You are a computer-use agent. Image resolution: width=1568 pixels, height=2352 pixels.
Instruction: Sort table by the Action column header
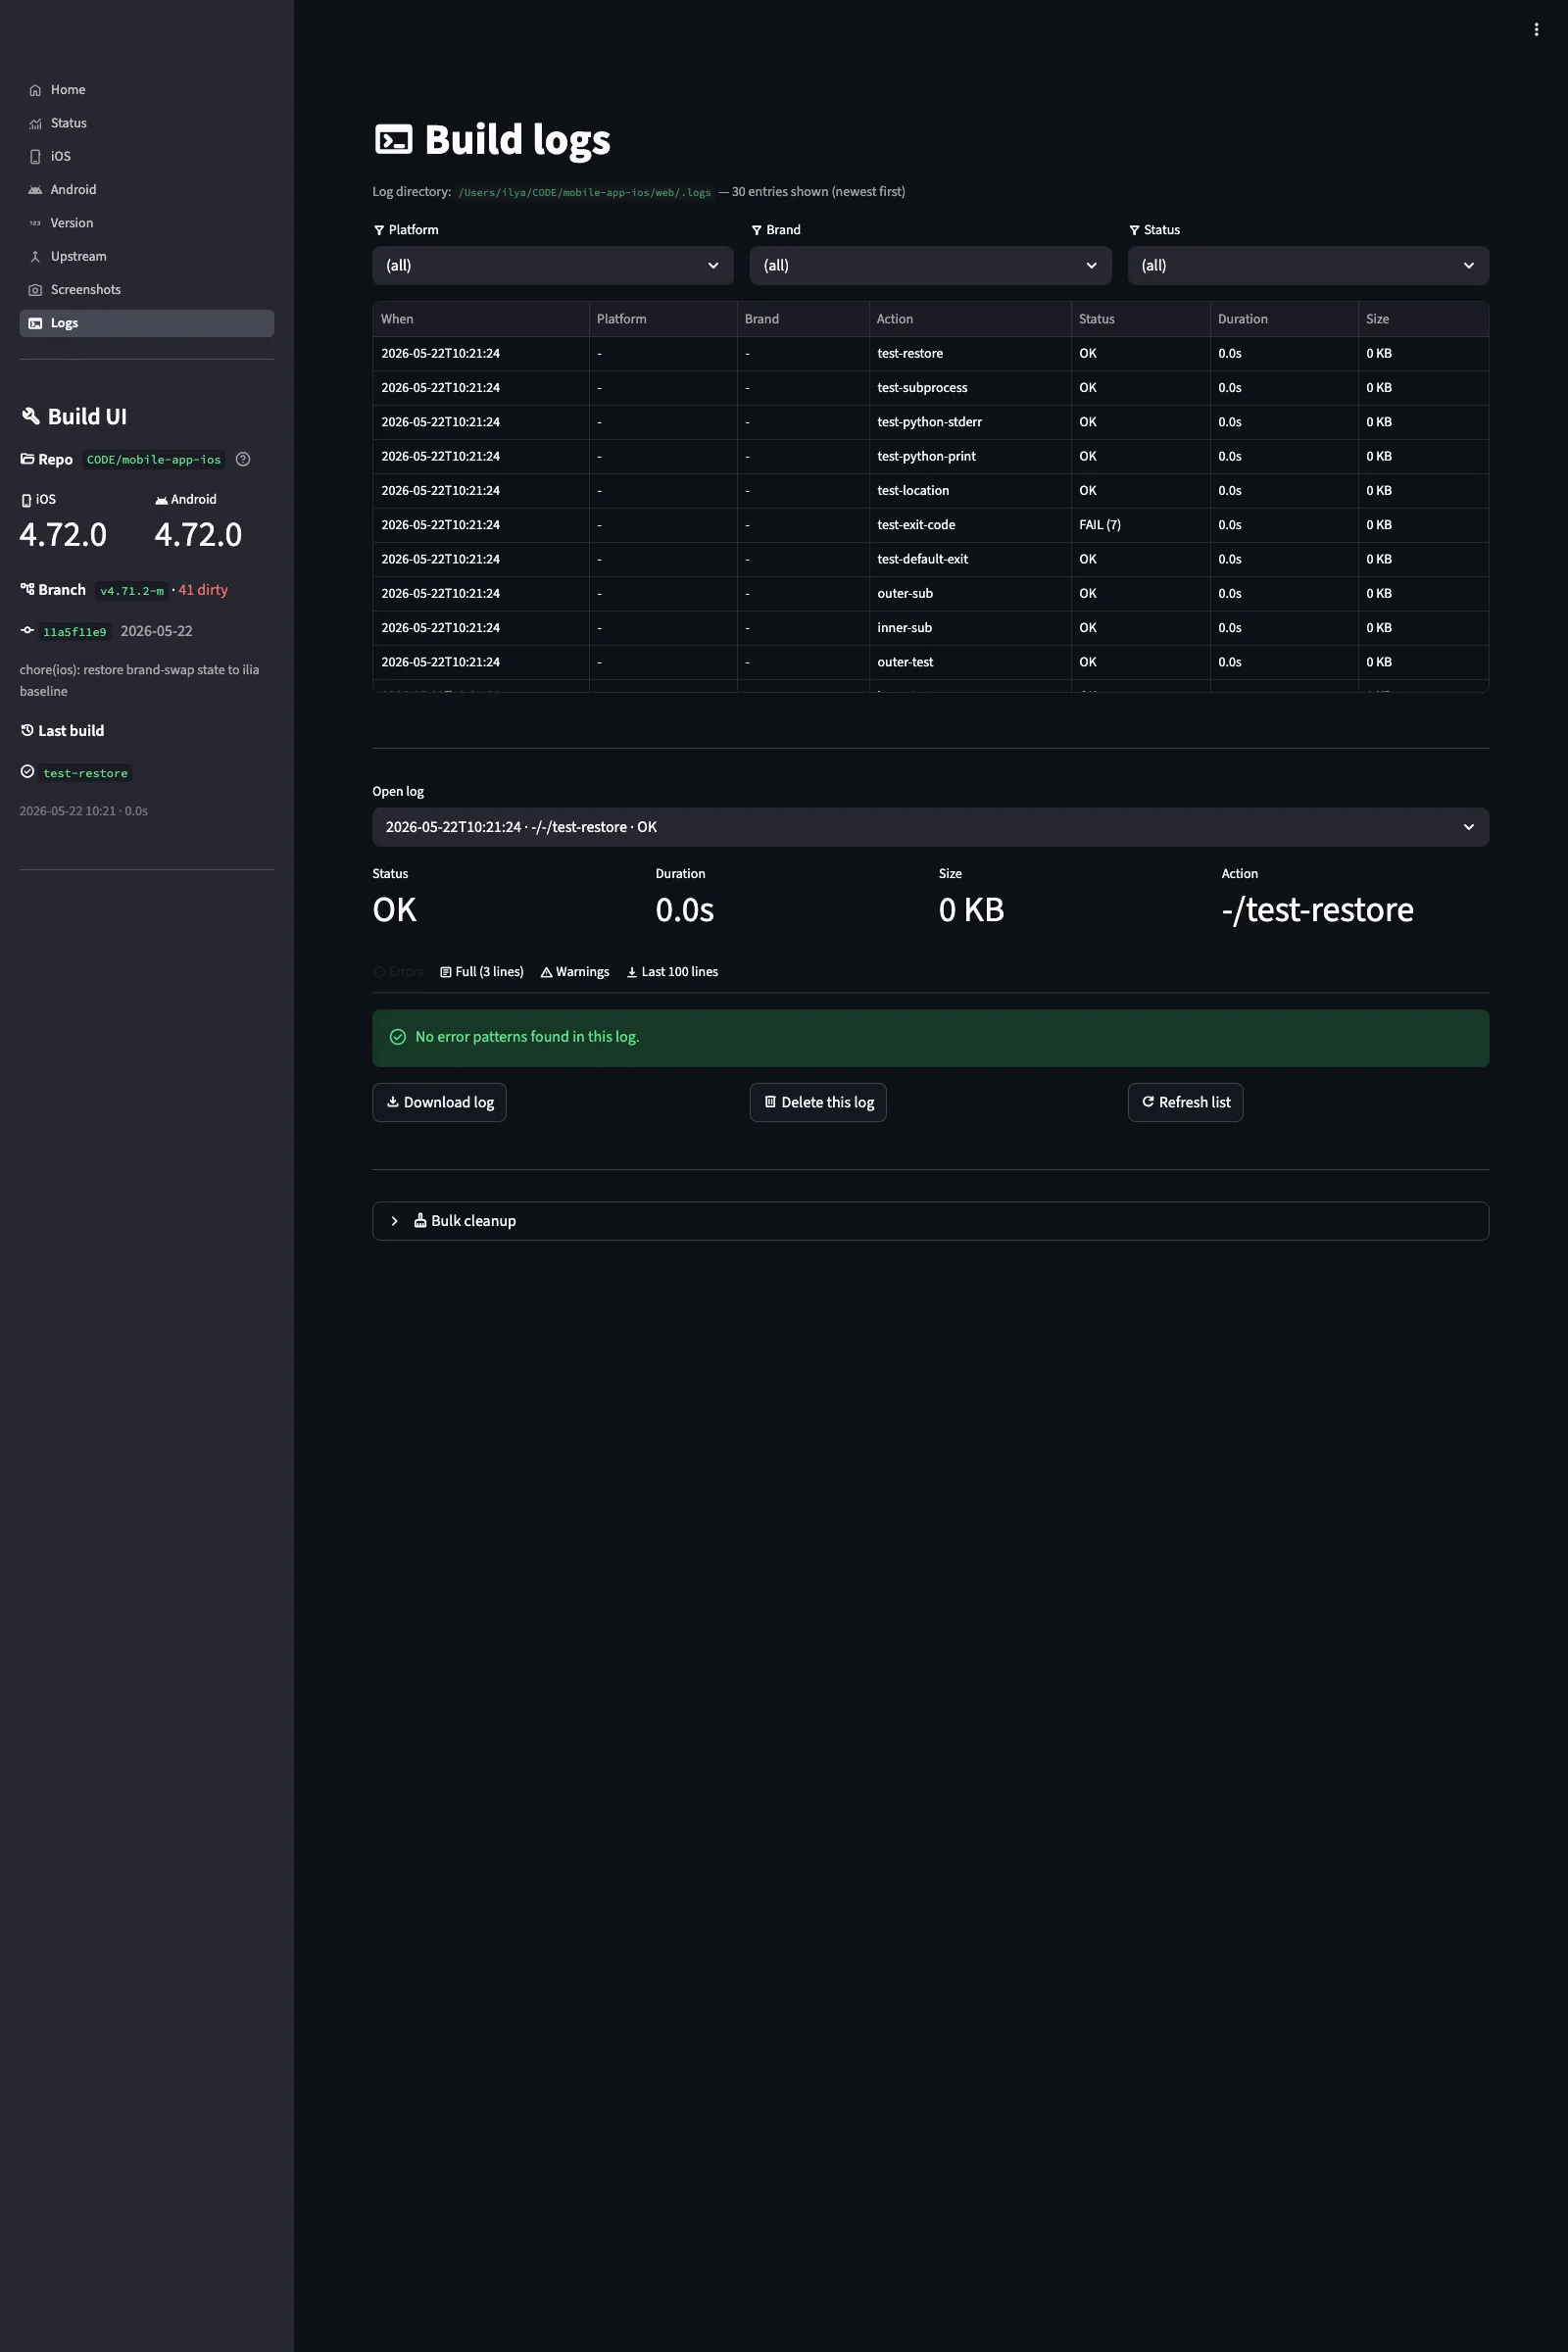point(970,319)
